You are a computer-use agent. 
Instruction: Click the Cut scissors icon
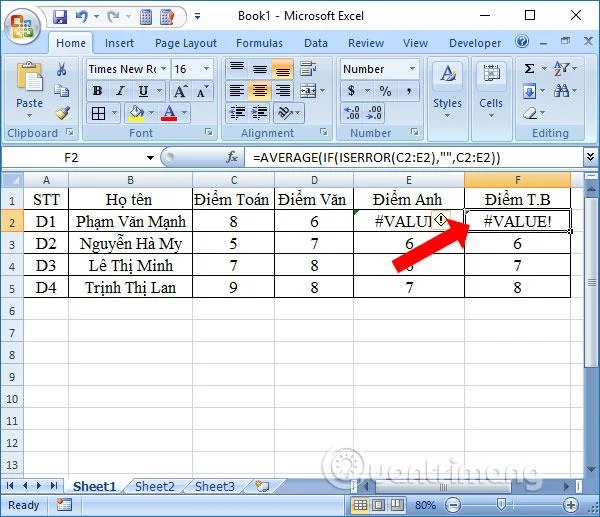[61, 69]
